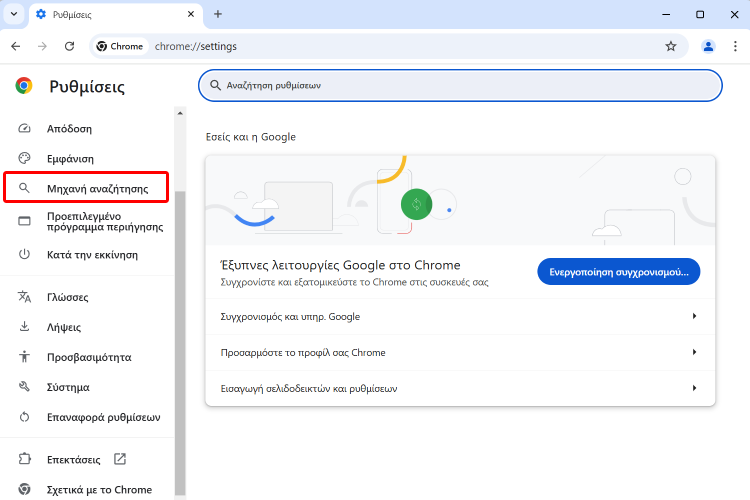Open Σύστημα settings section
Viewport: 750px width, 500px height.
click(86, 387)
